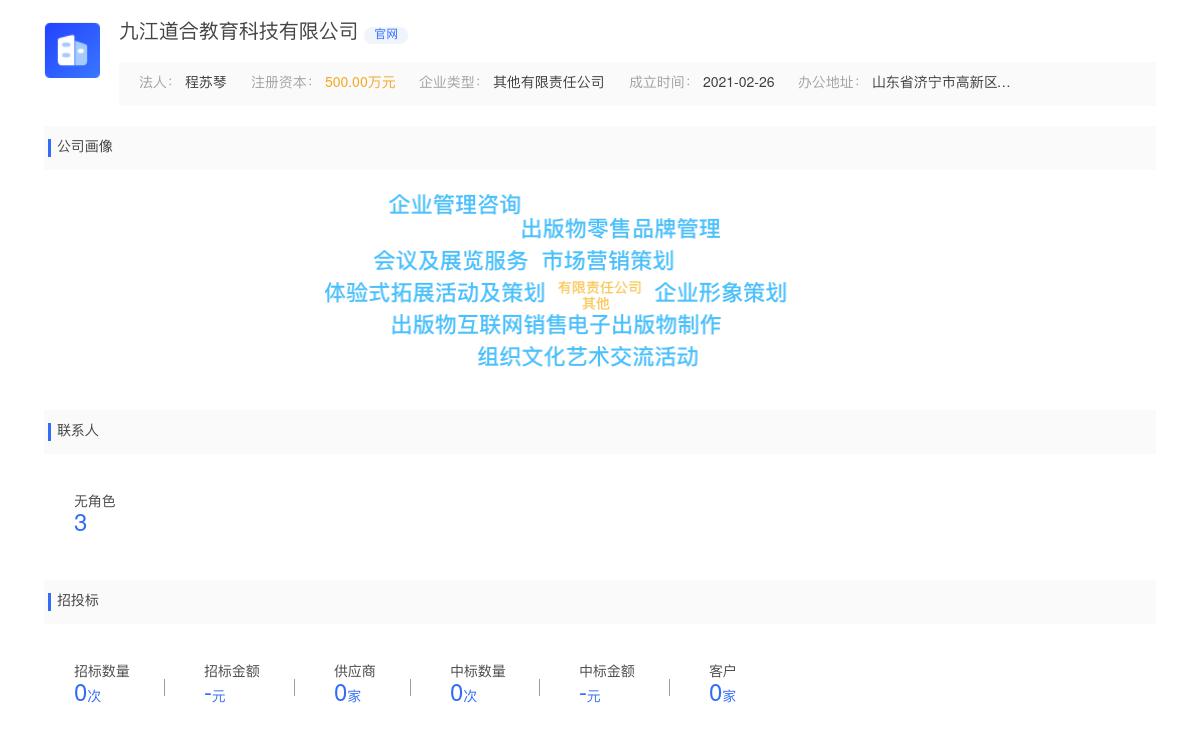This screenshot has width=1200, height=752.
Task: Click the 供应商 count value
Action: 341,693
